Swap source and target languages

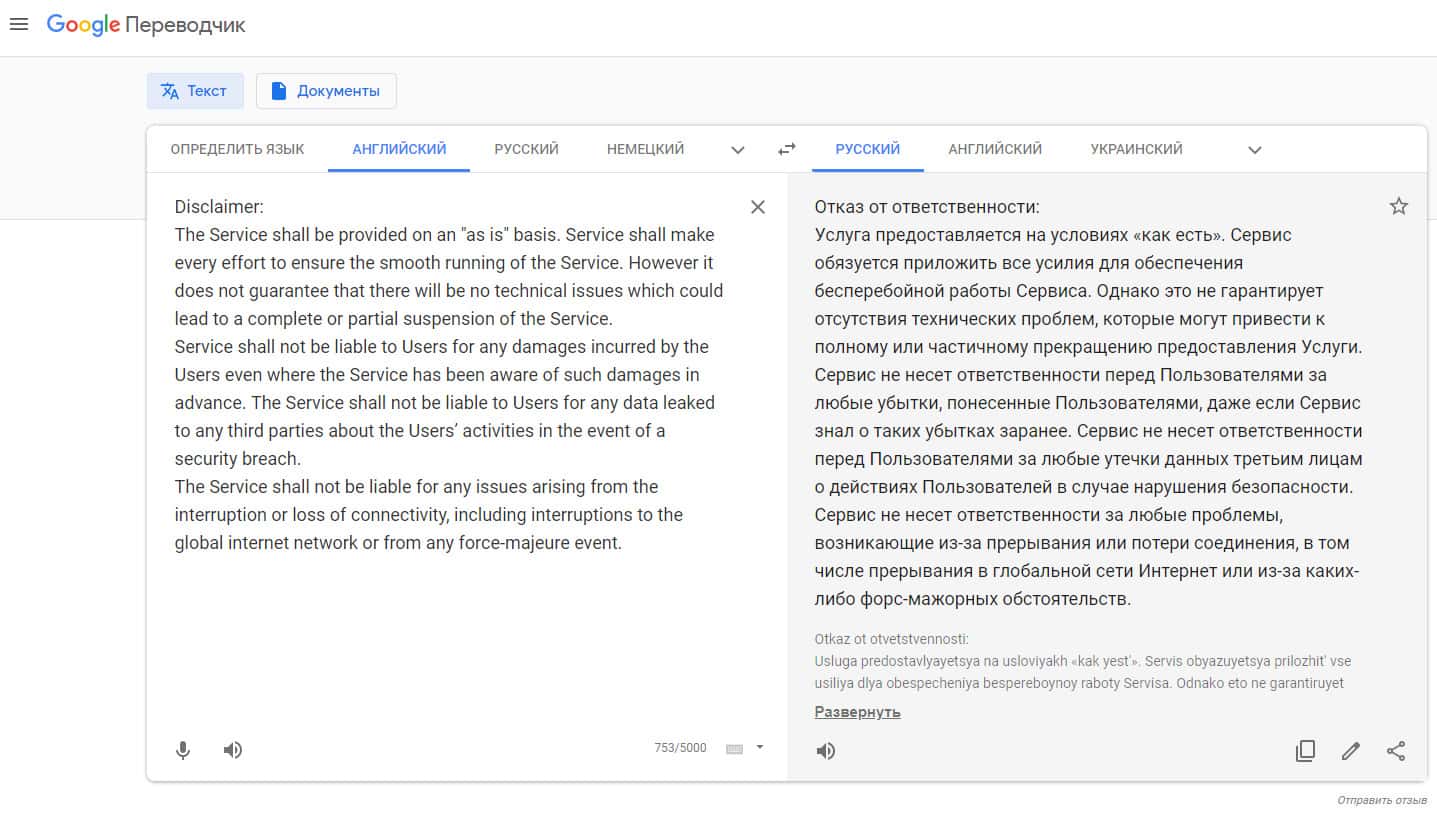click(787, 149)
